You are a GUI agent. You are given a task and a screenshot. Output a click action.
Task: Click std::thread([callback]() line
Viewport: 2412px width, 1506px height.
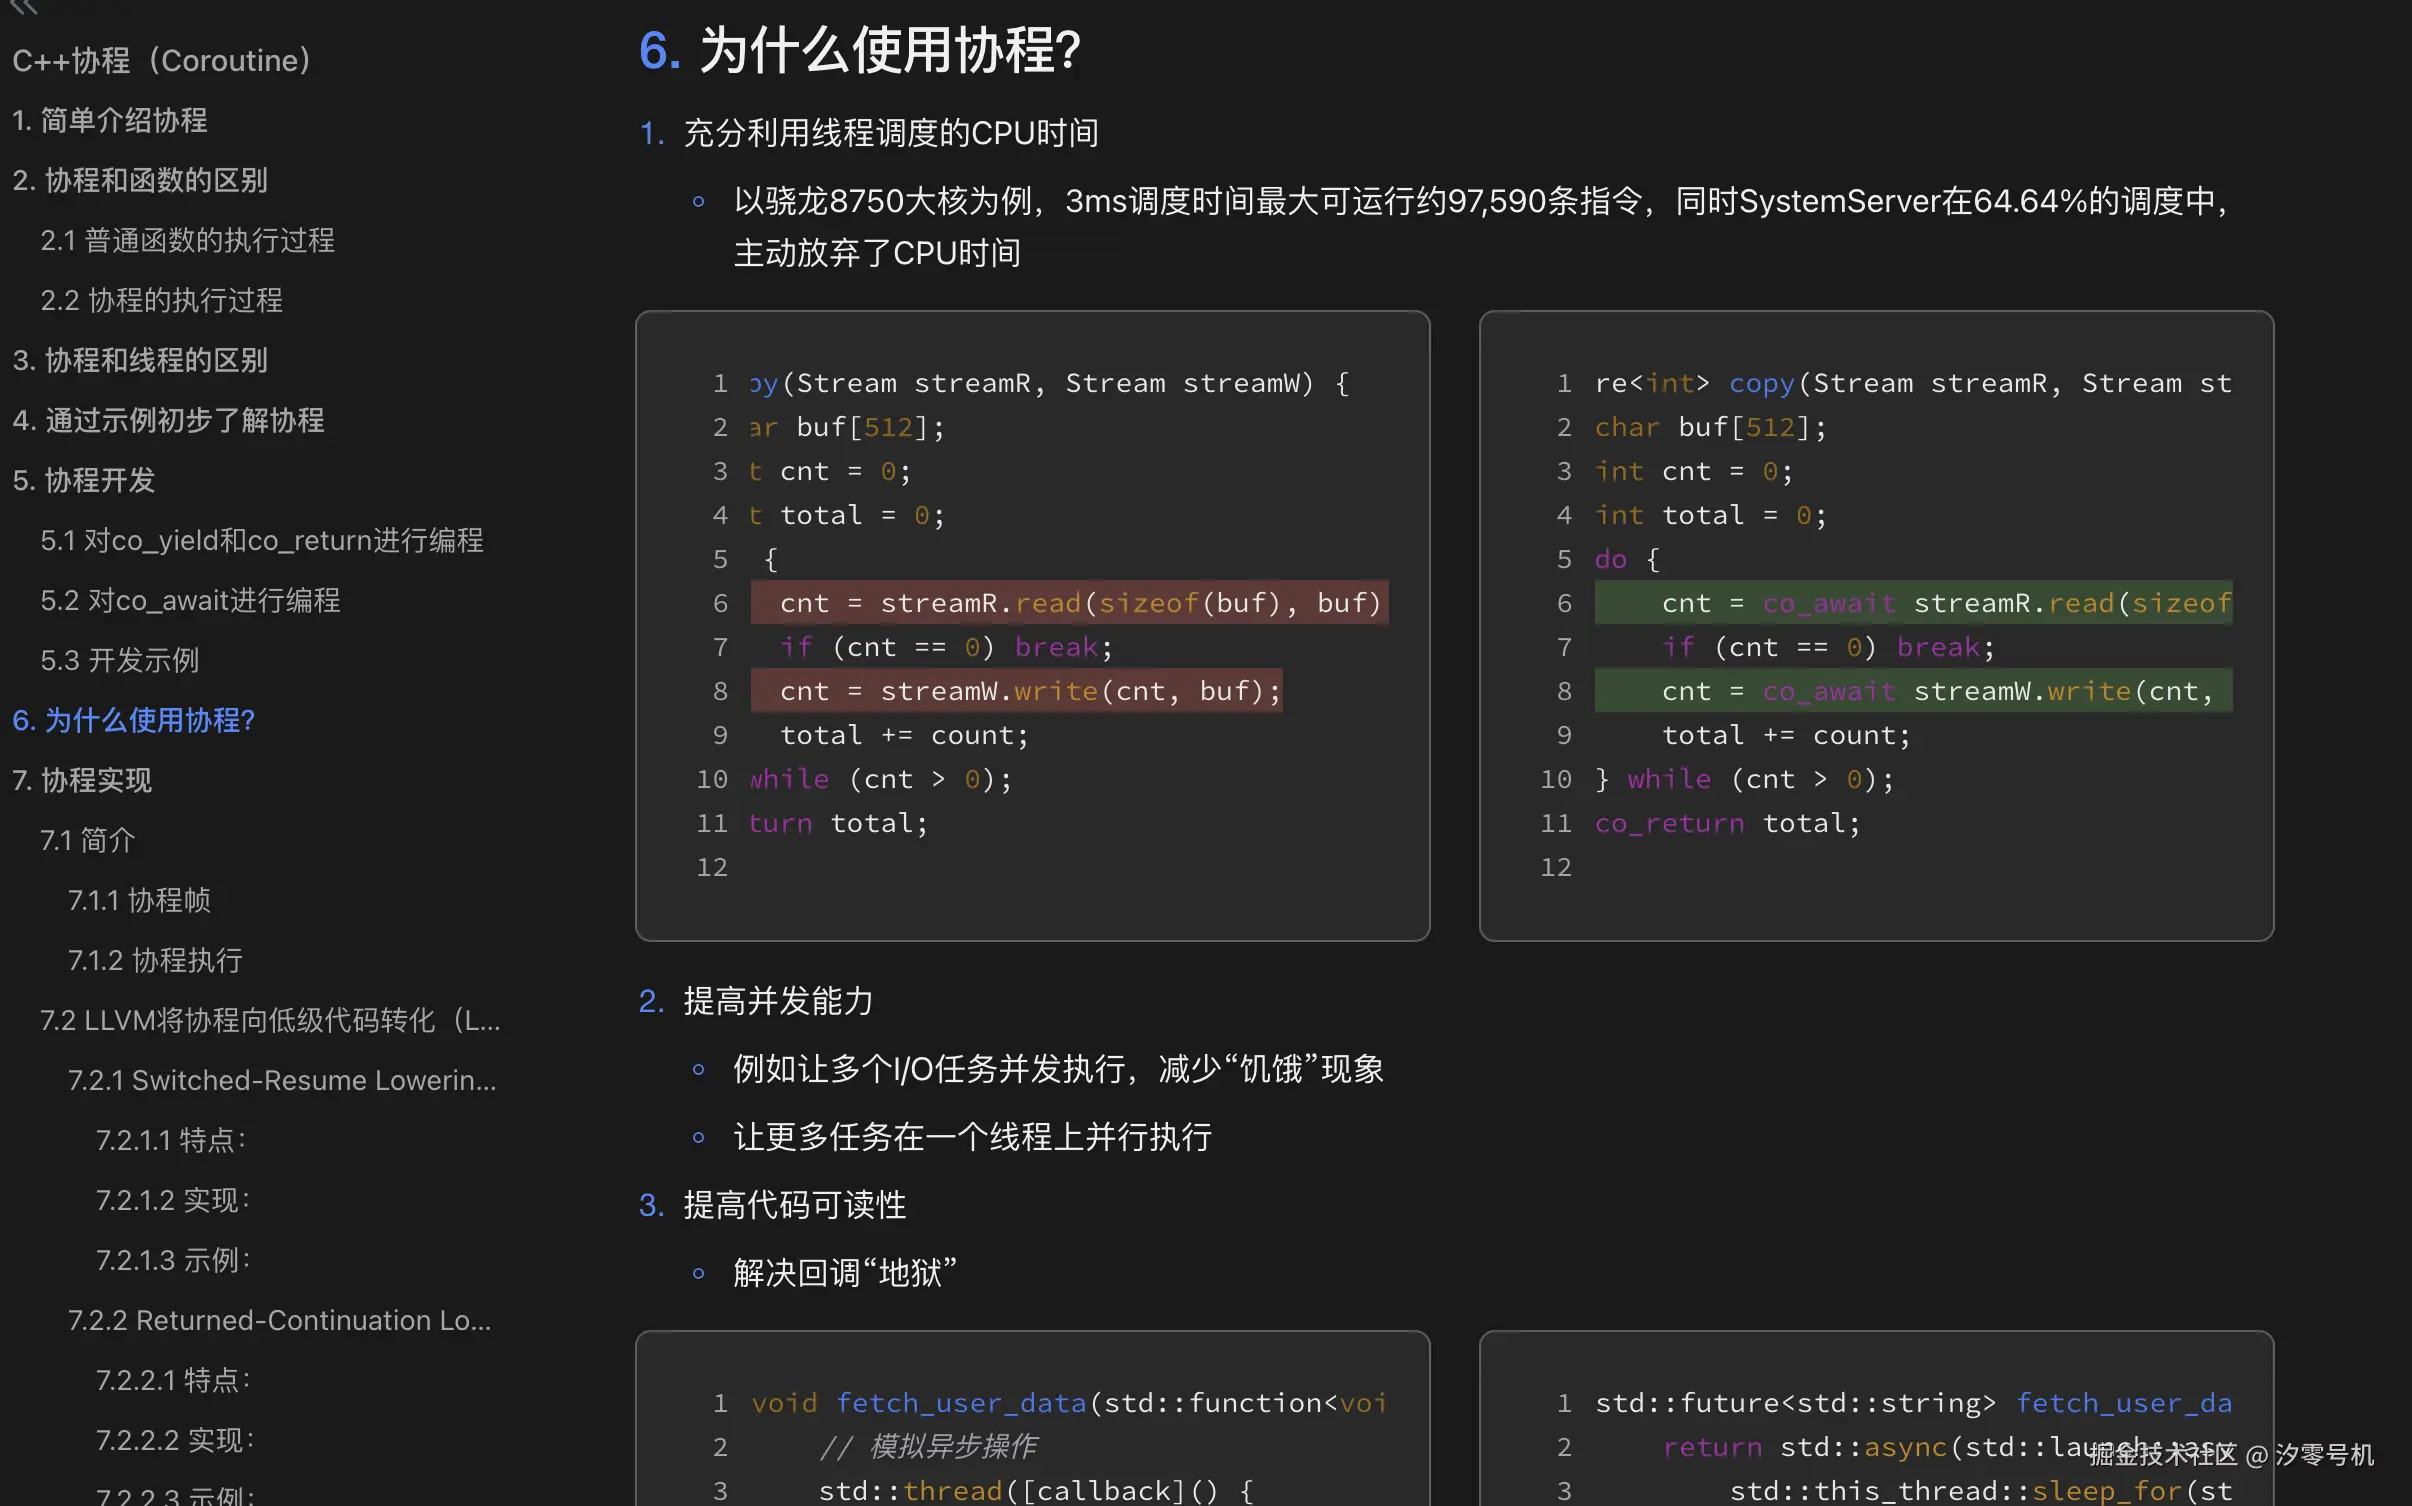click(x=1036, y=1490)
